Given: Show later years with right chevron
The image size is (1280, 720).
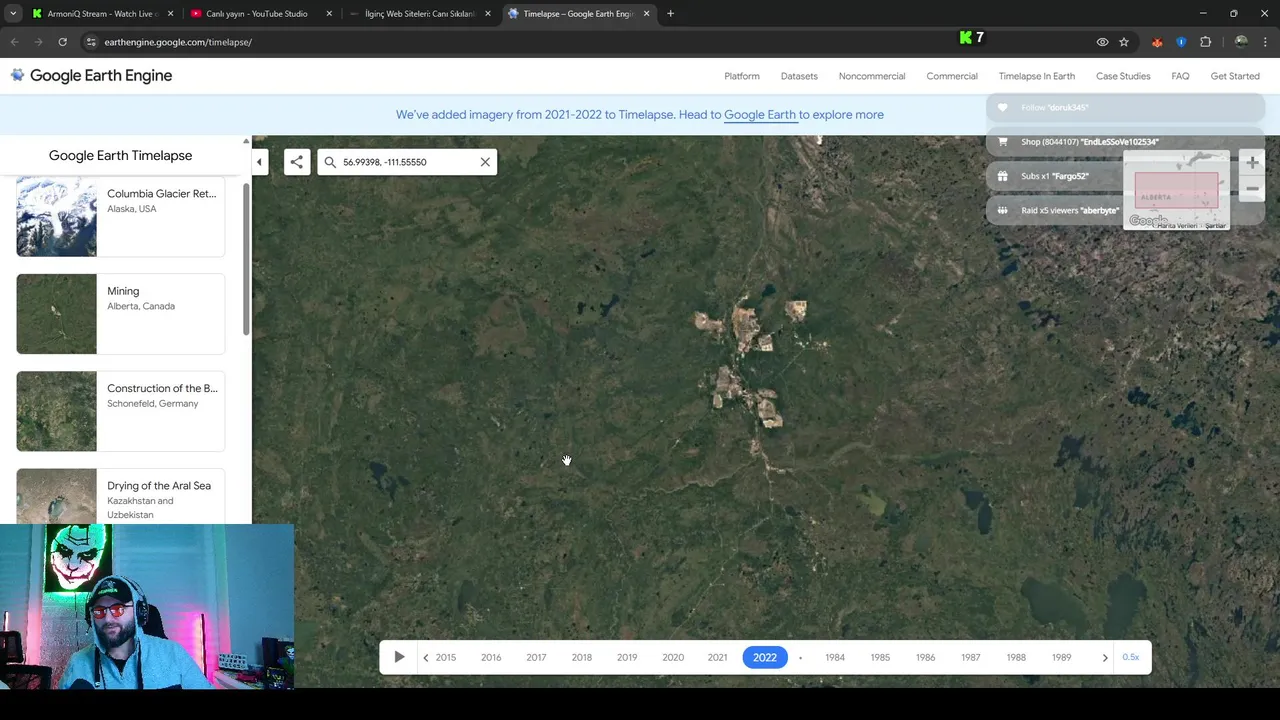Looking at the screenshot, I should (x=1105, y=657).
